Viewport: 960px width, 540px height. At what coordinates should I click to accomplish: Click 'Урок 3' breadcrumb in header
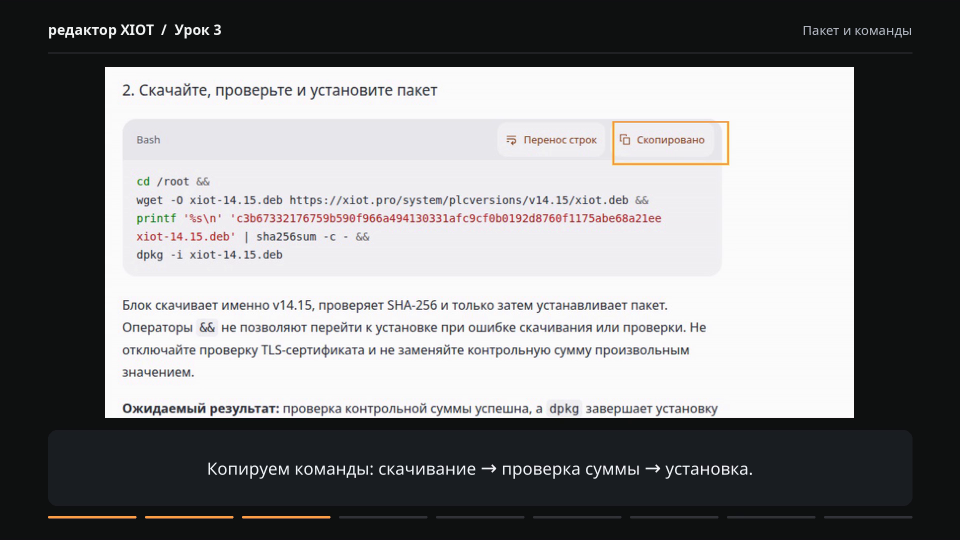point(198,30)
